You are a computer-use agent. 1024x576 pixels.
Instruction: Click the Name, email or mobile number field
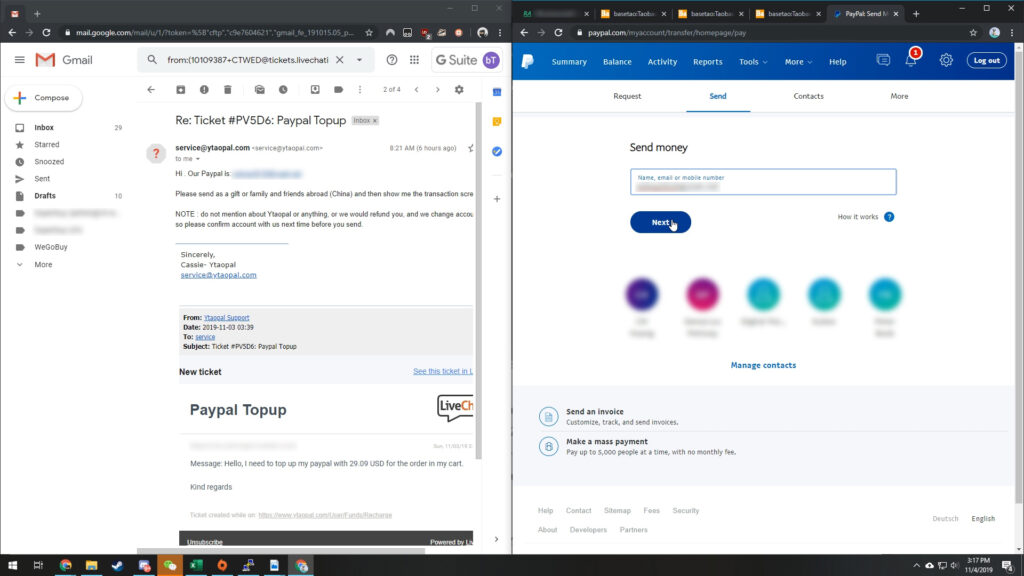coord(763,182)
